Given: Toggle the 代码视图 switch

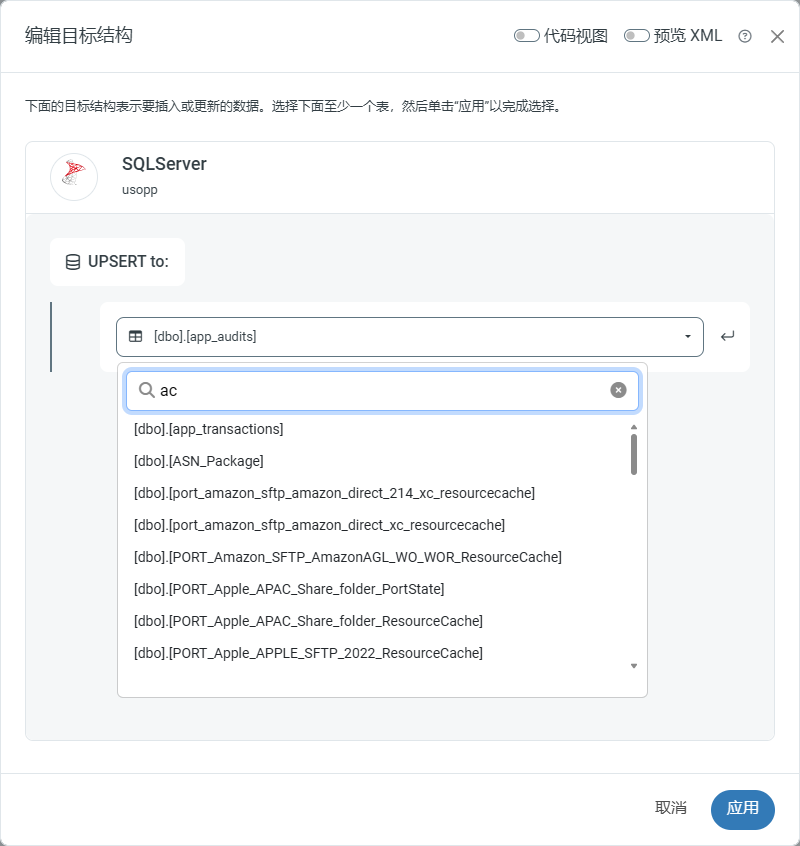Looking at the screenshot, I should tap(527, 36).
